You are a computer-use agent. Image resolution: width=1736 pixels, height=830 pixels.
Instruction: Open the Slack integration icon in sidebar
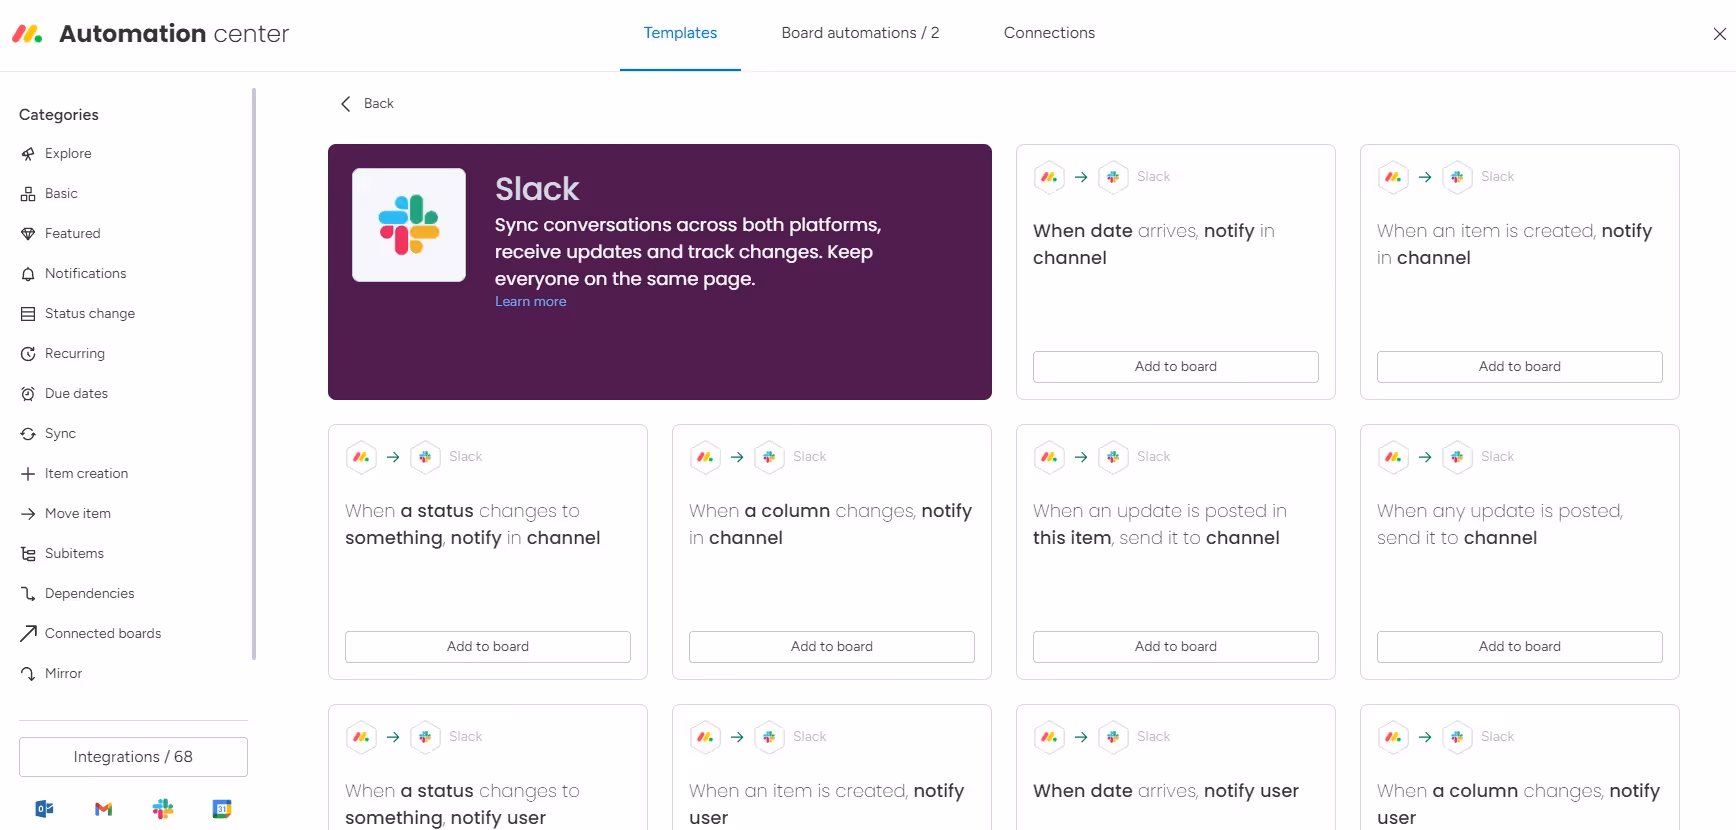tap(163, 809)
